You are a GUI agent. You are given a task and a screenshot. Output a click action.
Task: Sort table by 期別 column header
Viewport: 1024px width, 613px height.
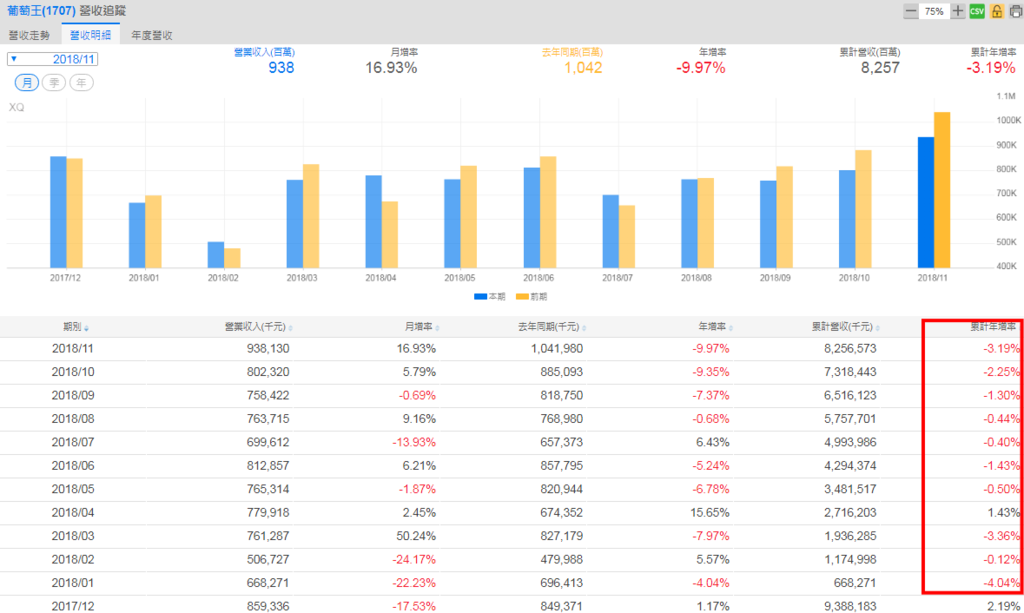[76, 327]
